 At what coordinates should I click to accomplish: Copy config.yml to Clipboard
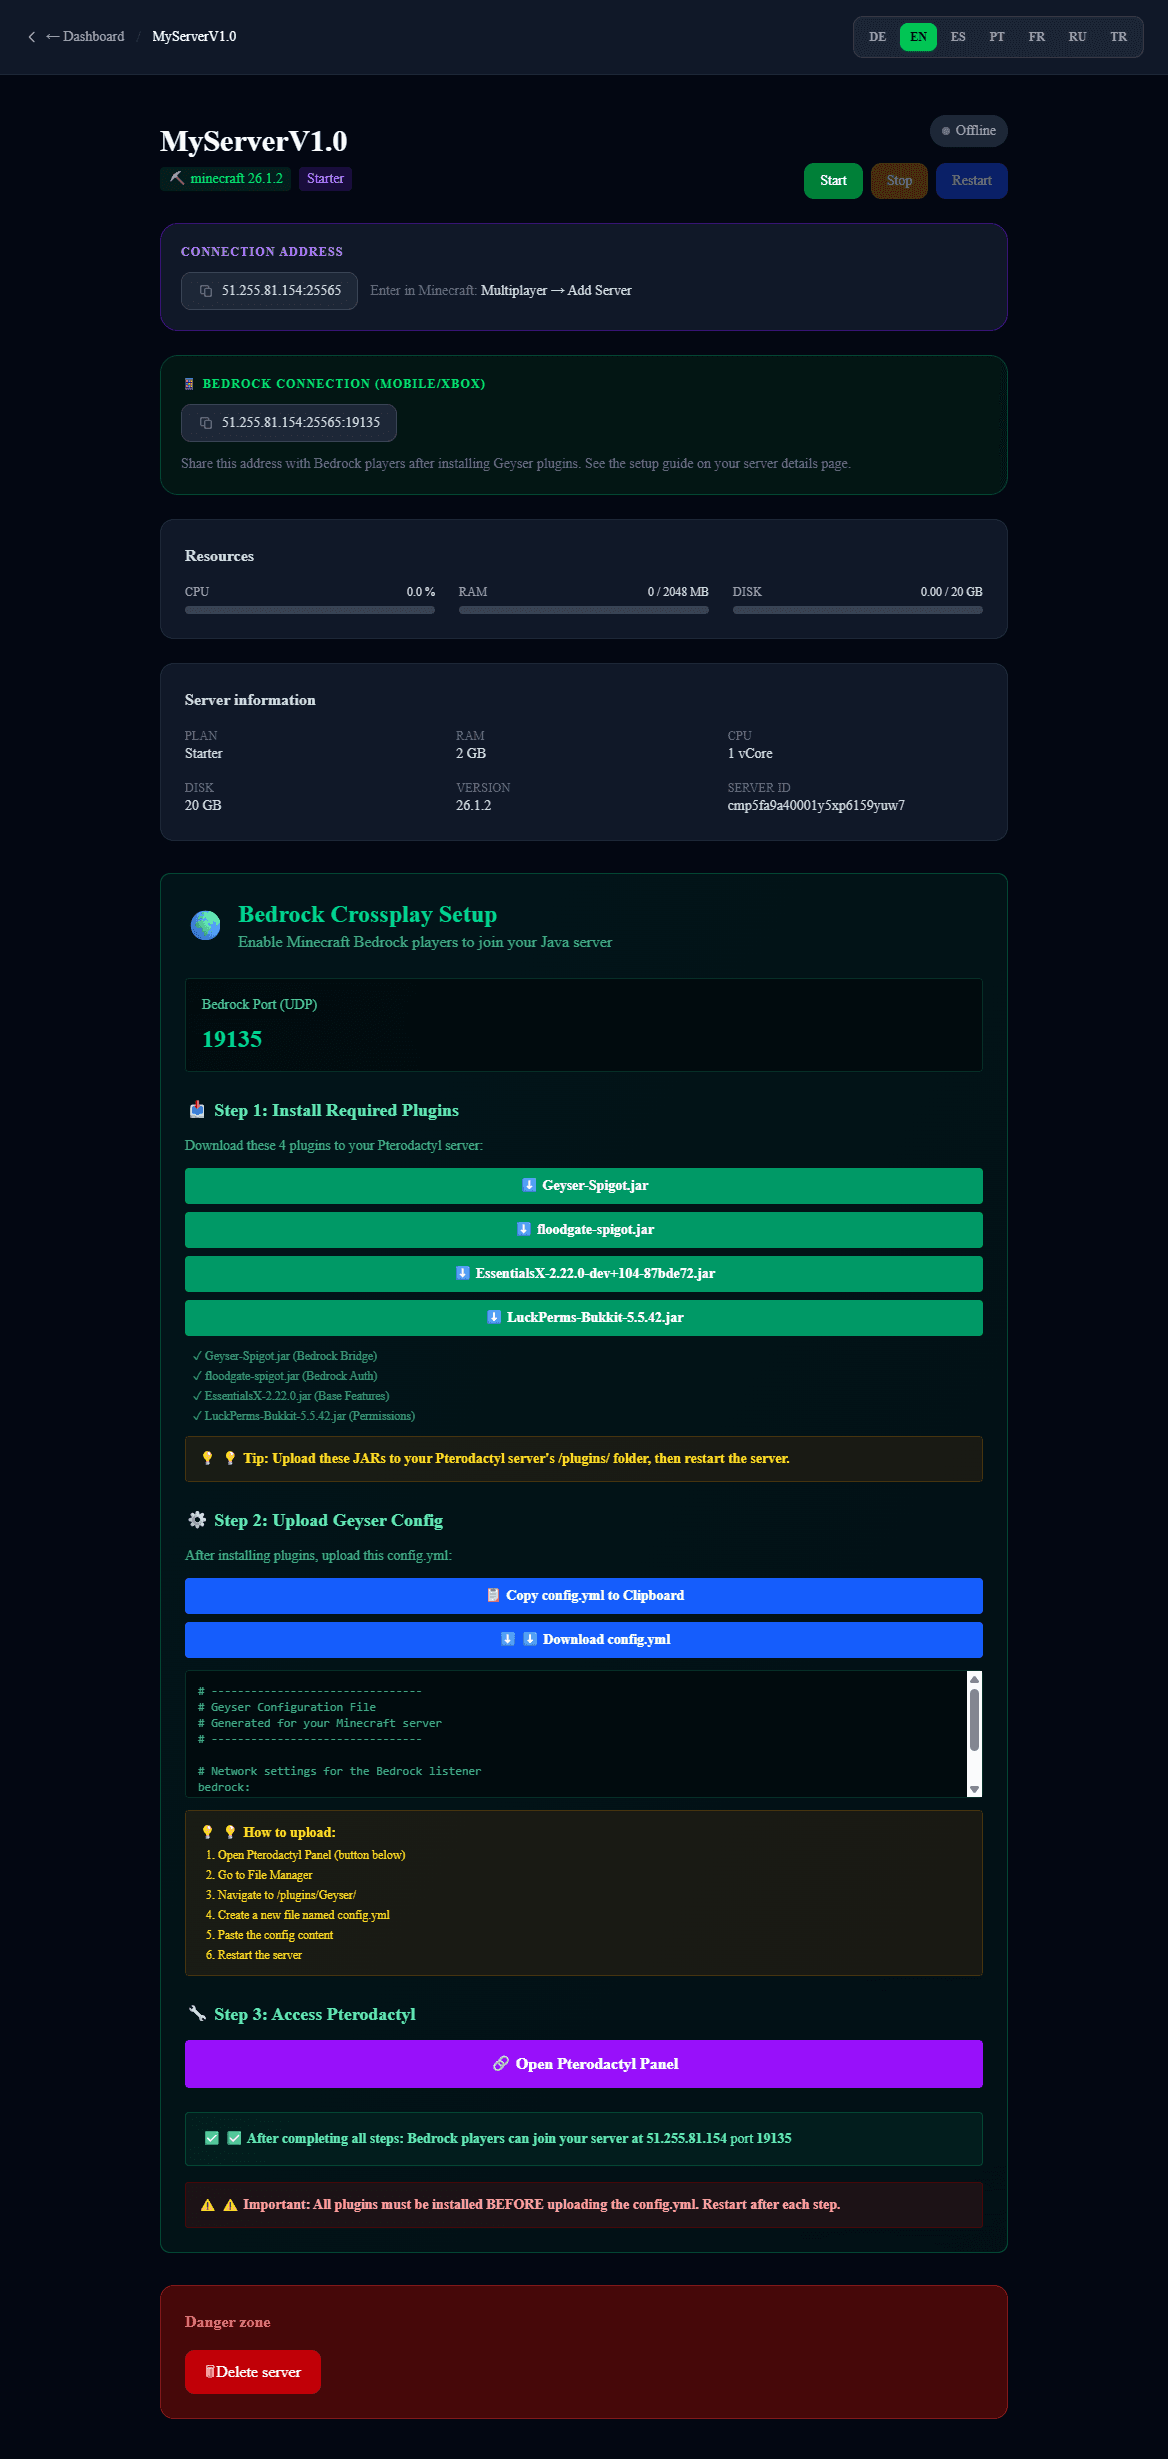point(584,1596)
